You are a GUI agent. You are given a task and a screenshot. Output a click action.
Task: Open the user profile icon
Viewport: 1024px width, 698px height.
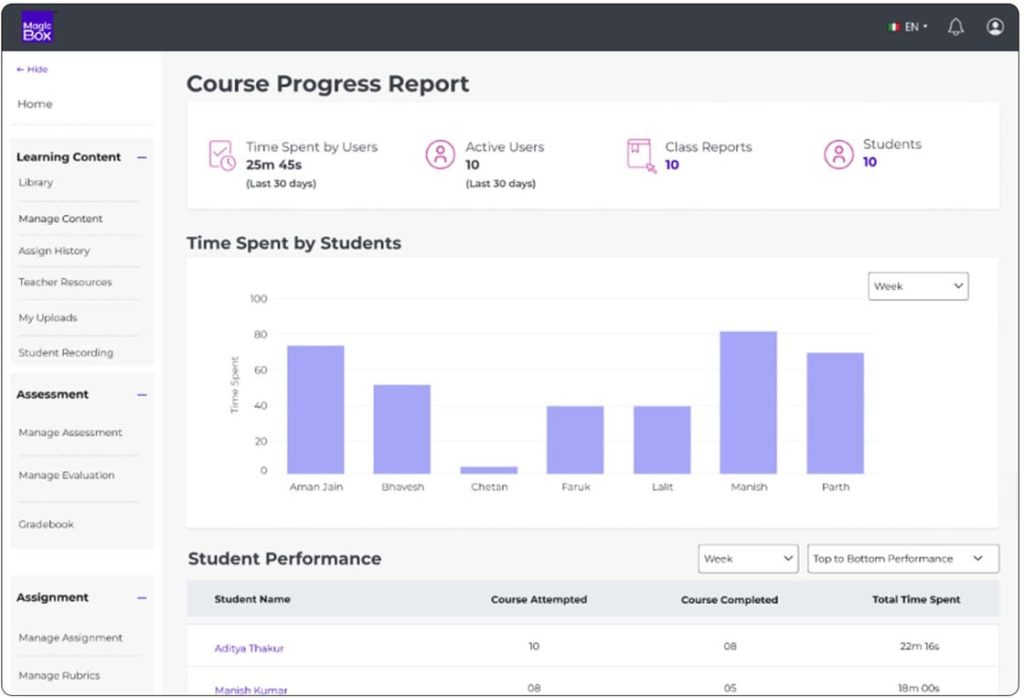pyautogui.click(x=994, y=27)
